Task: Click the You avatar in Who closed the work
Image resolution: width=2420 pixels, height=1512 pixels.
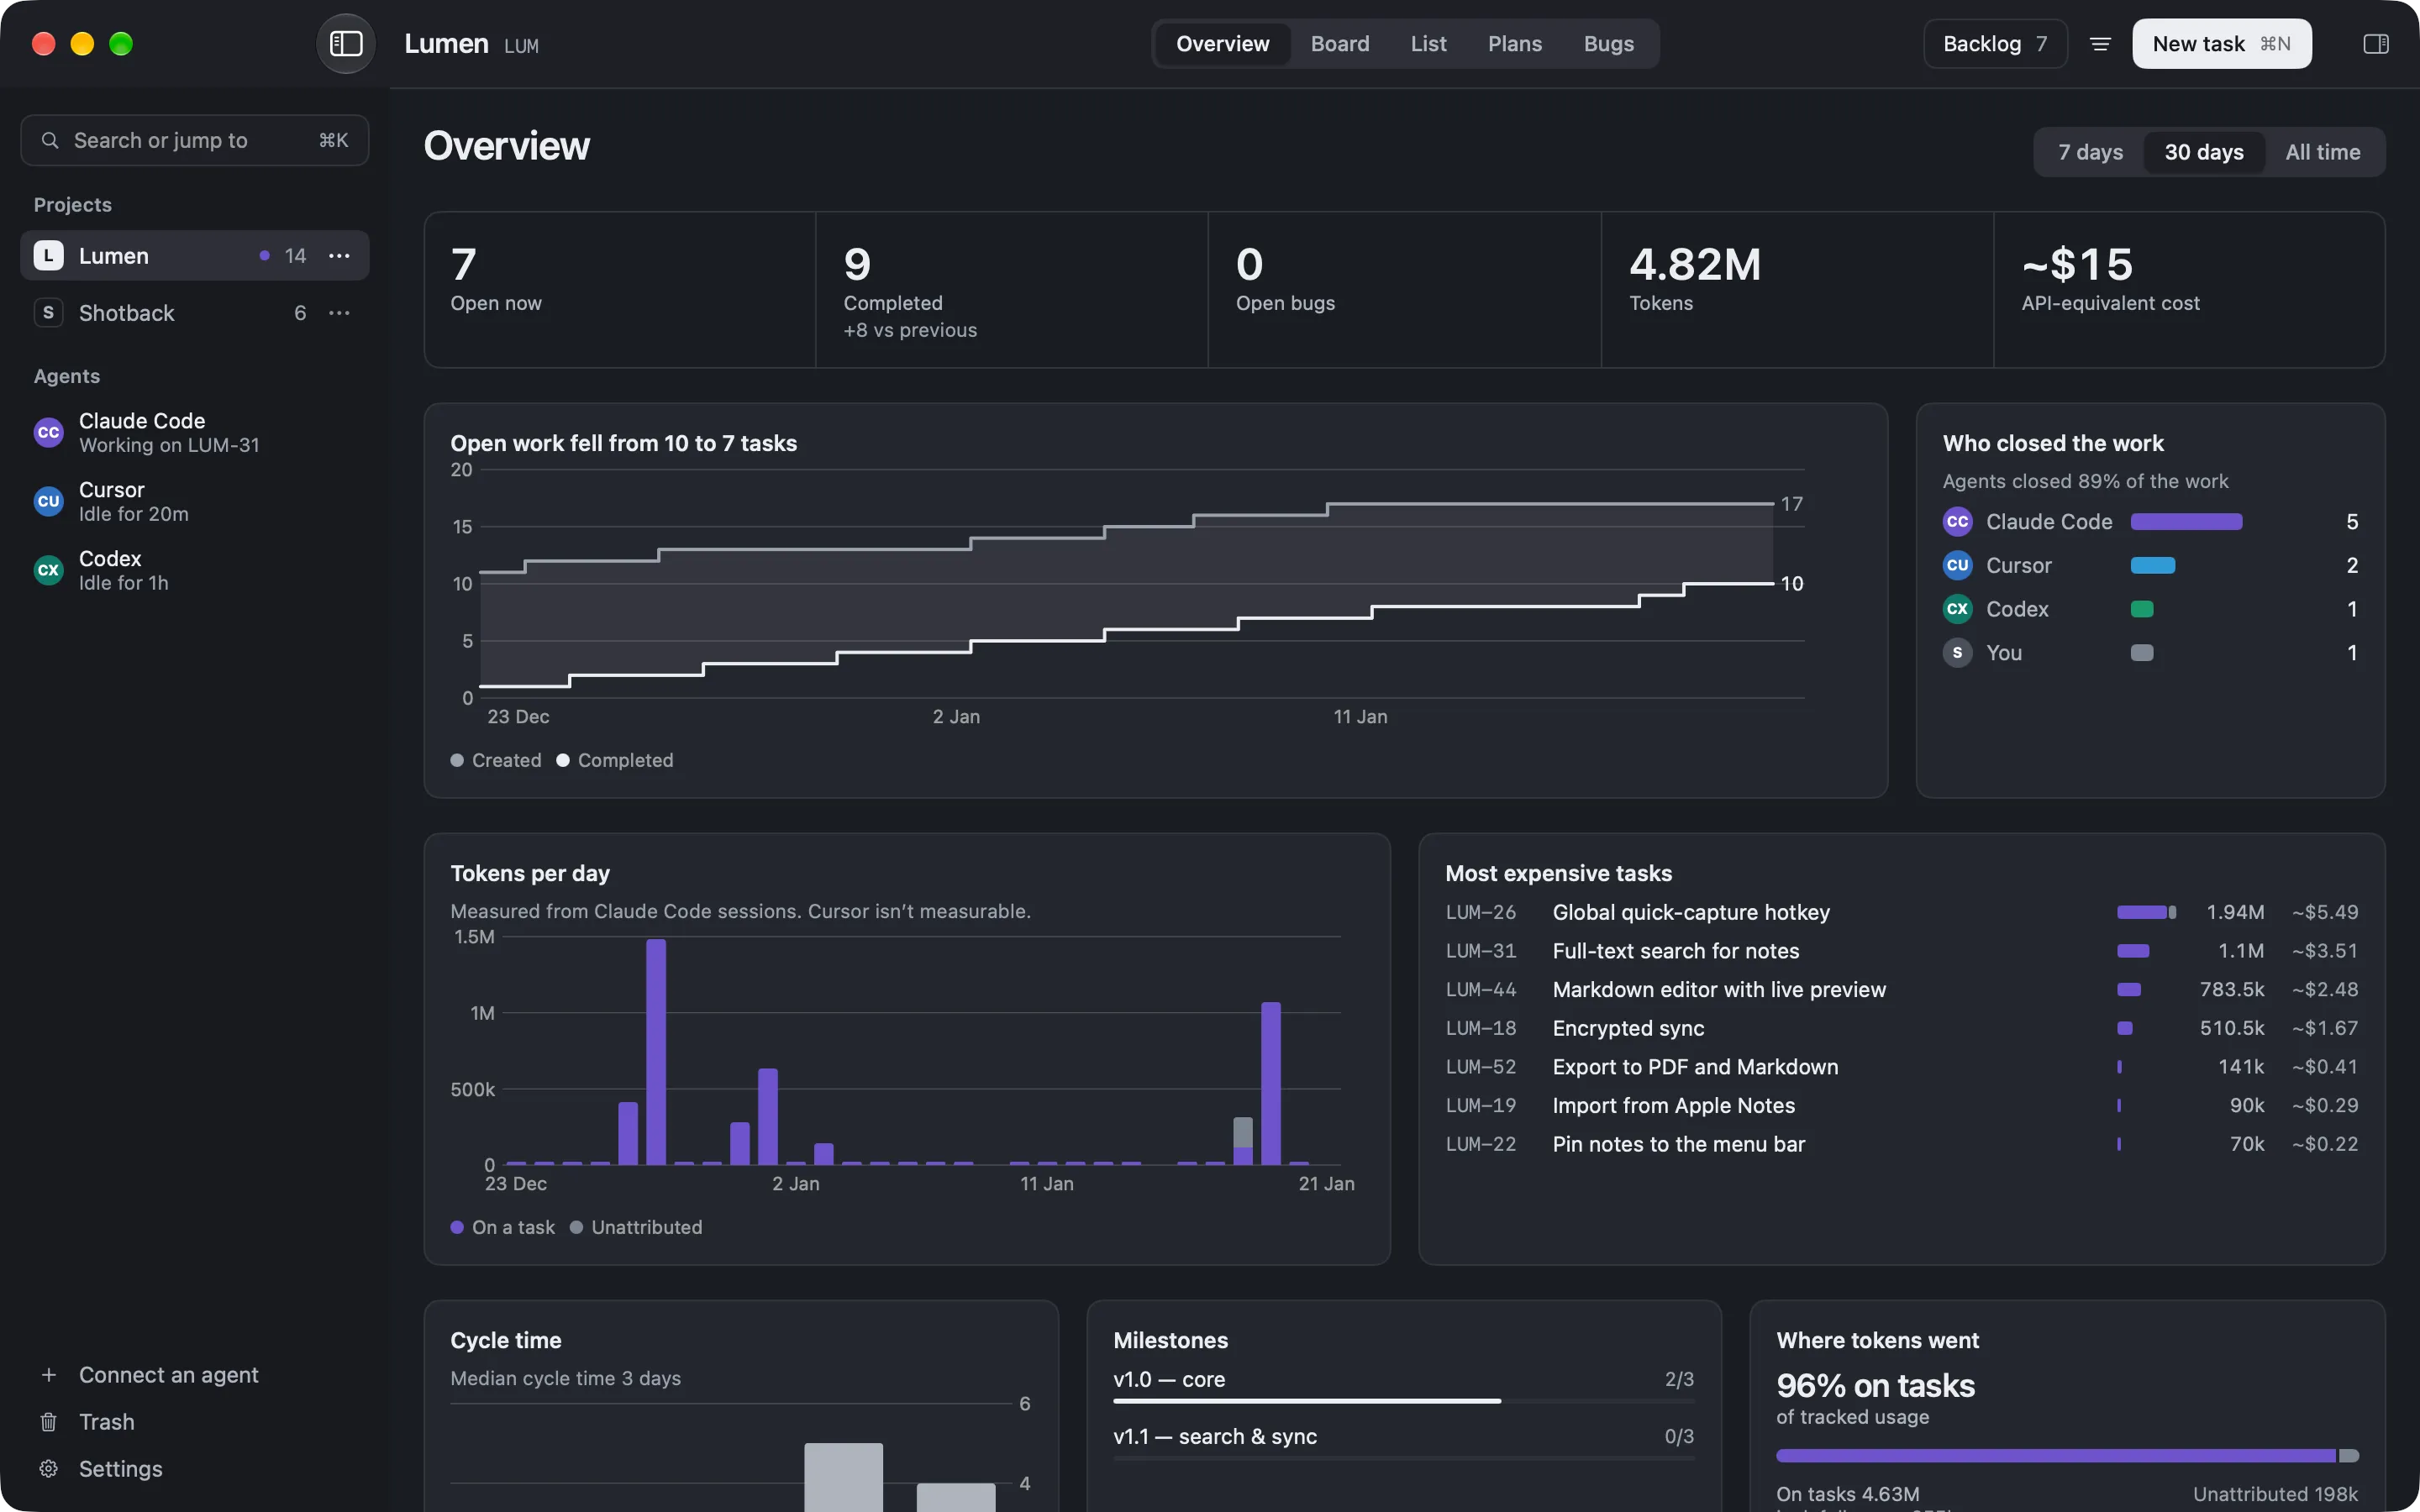Action: tap(1957, 653)
